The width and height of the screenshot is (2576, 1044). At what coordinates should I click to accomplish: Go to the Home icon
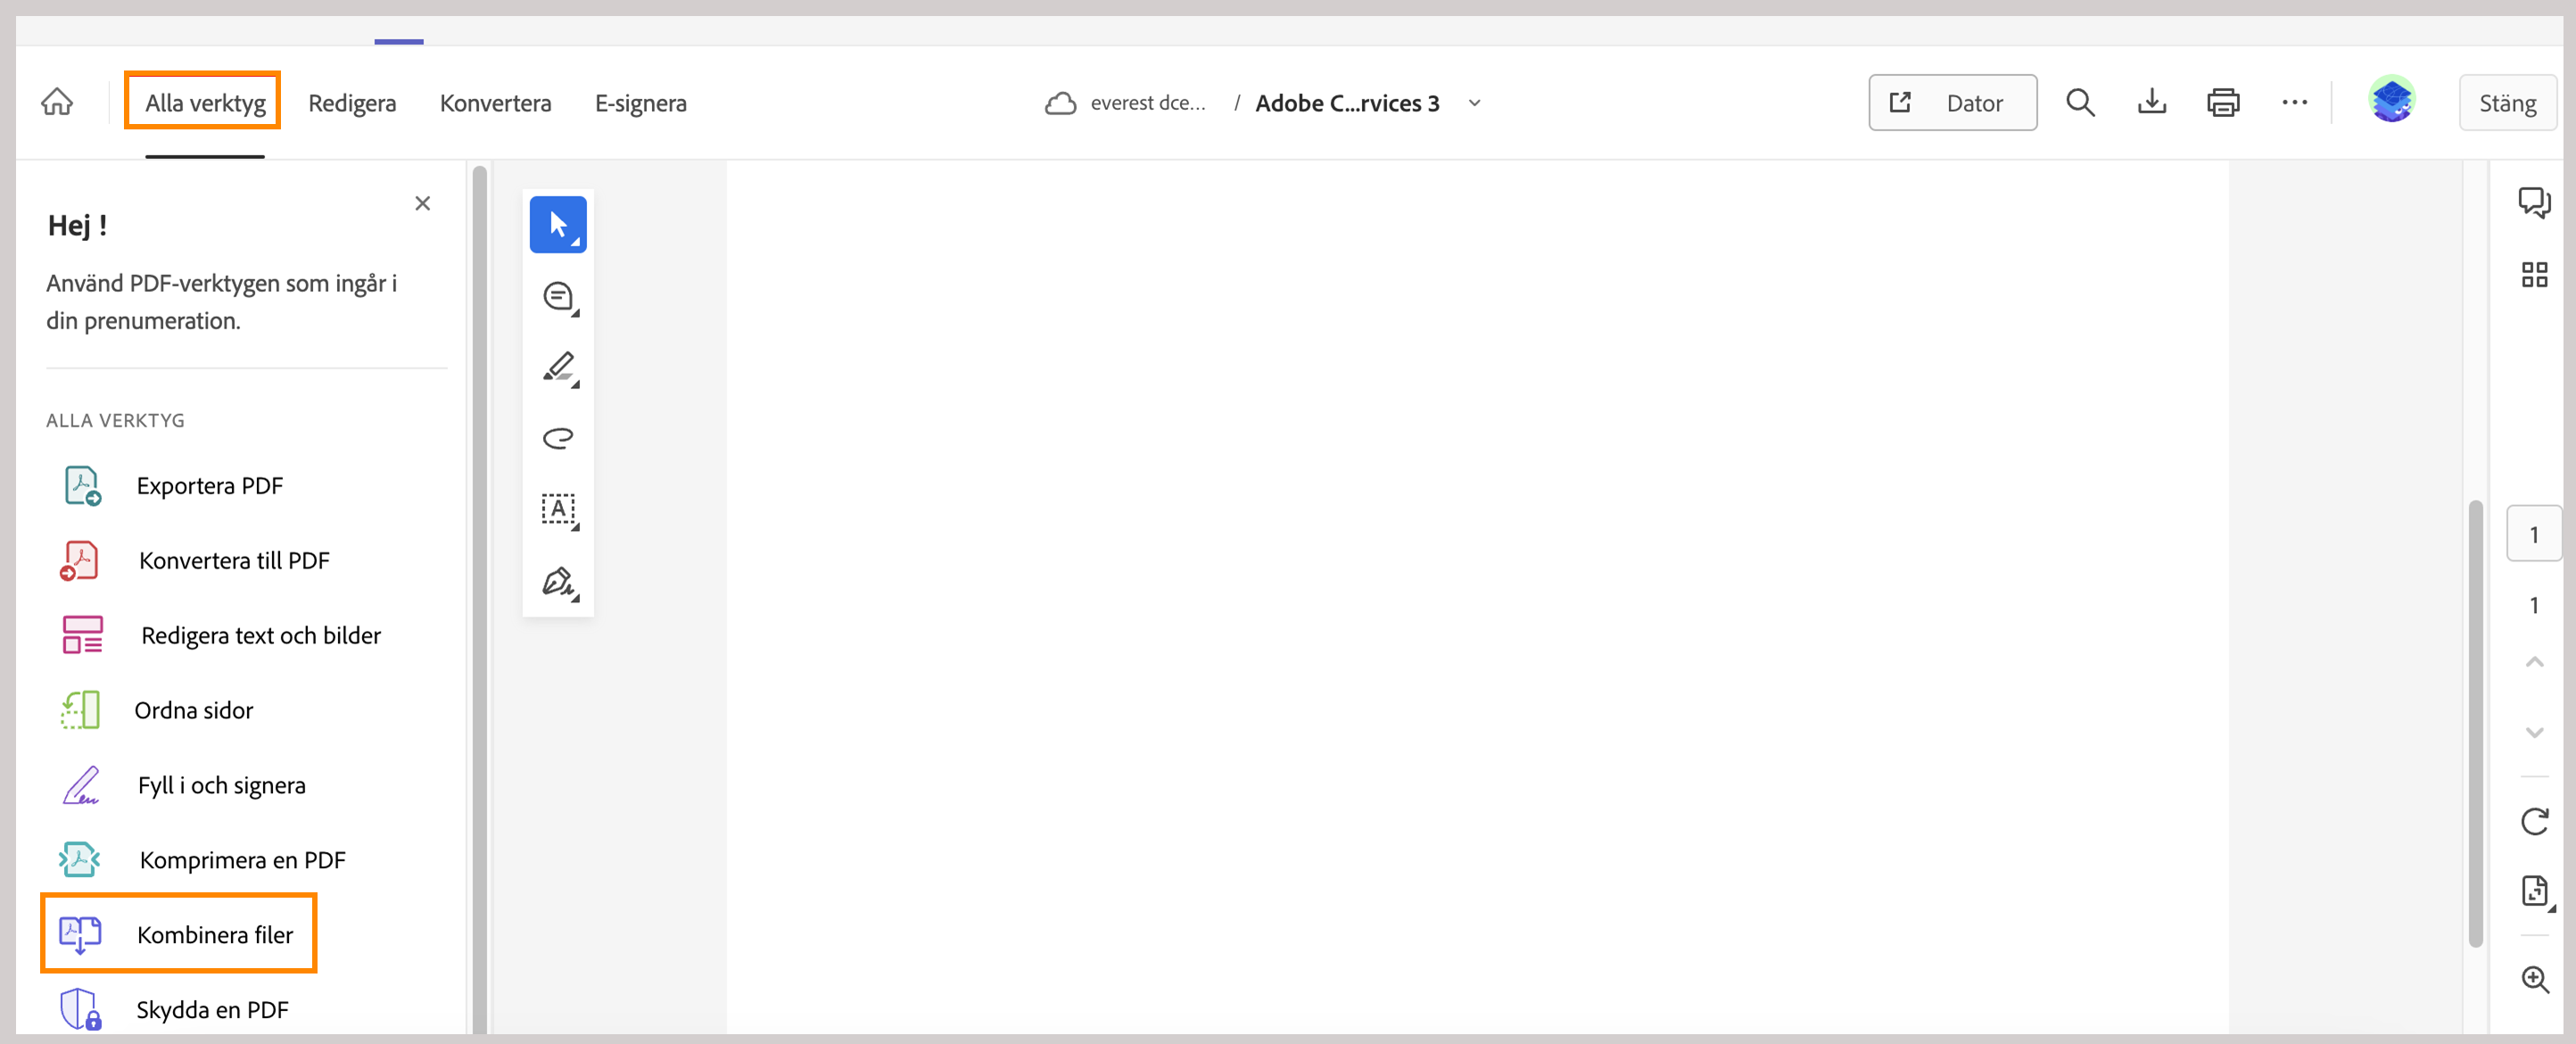pos(57,102)
